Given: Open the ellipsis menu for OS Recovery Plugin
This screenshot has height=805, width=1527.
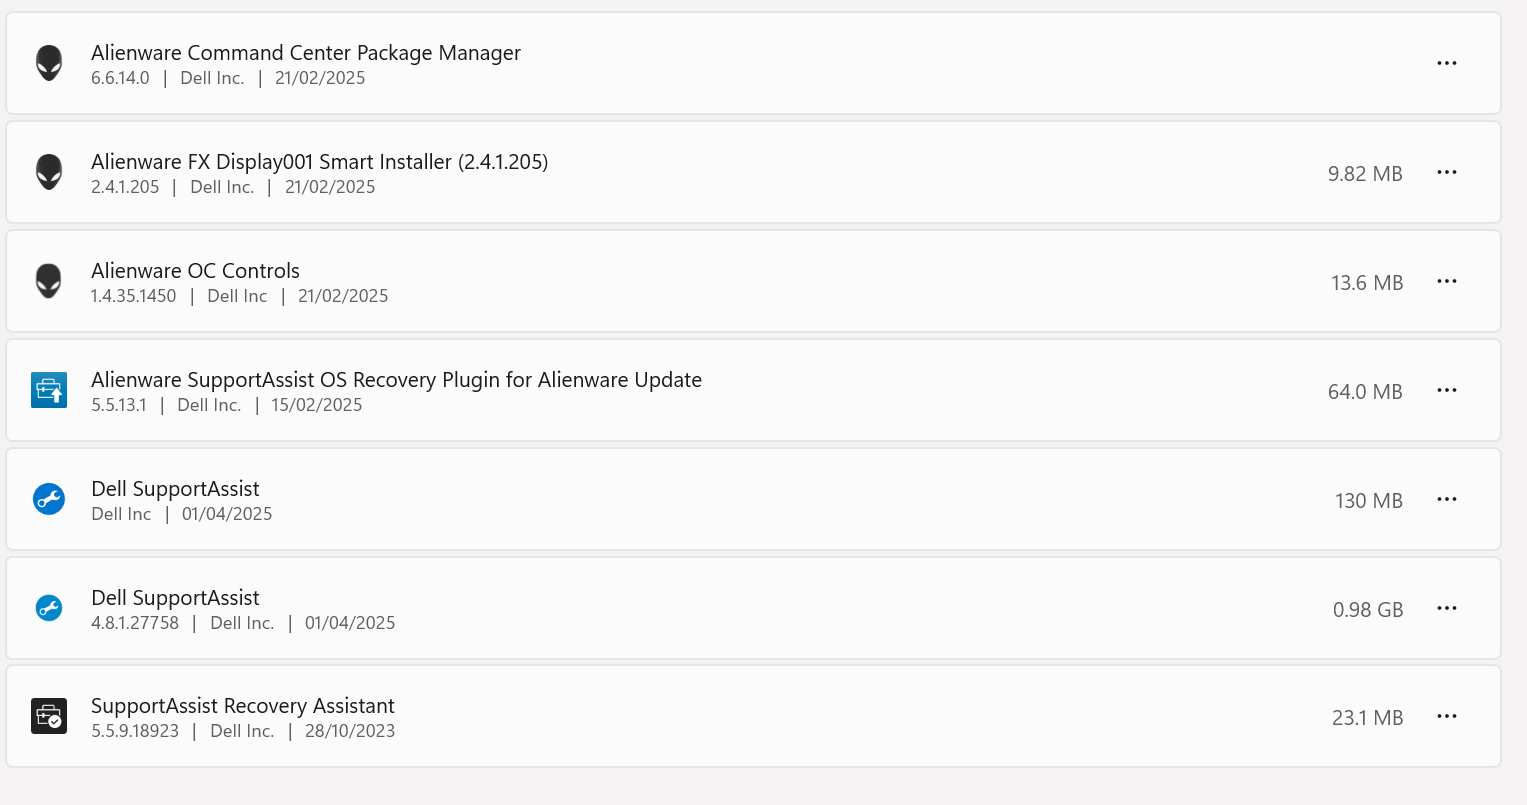Looking at the screenshot, I should click(1446, 390).
